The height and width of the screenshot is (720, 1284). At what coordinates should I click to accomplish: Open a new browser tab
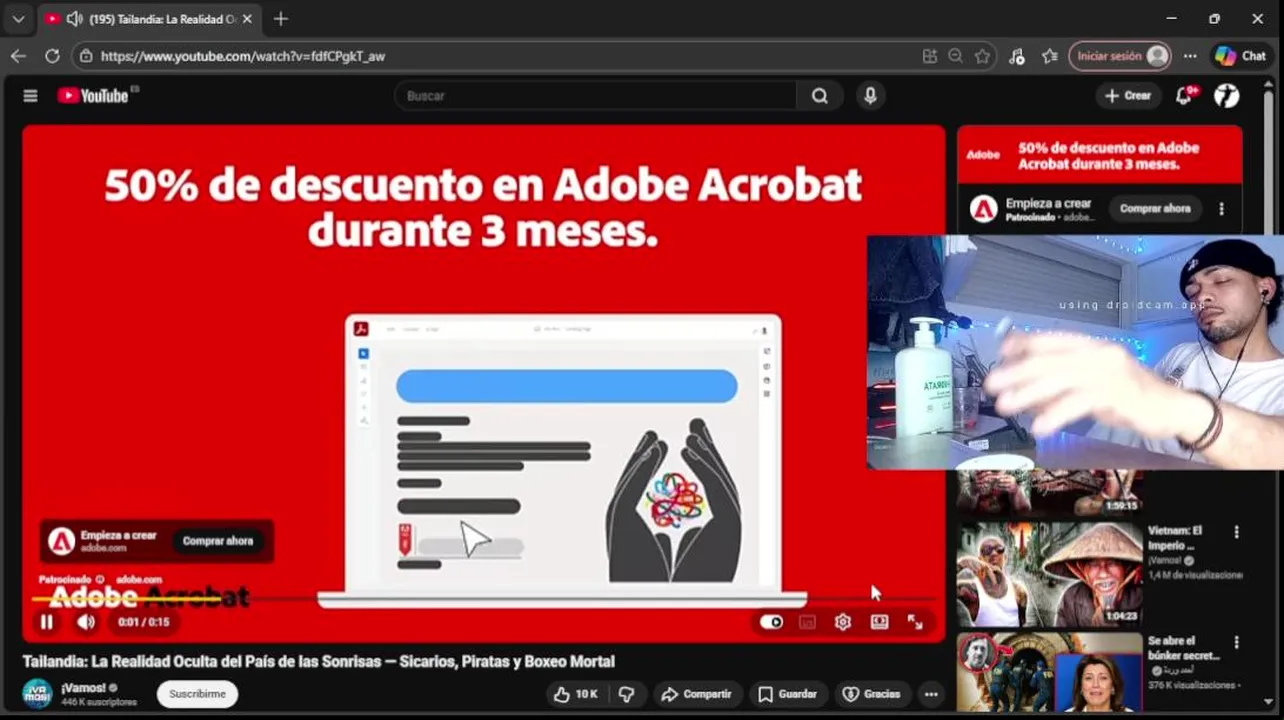(x=281, y=19)
